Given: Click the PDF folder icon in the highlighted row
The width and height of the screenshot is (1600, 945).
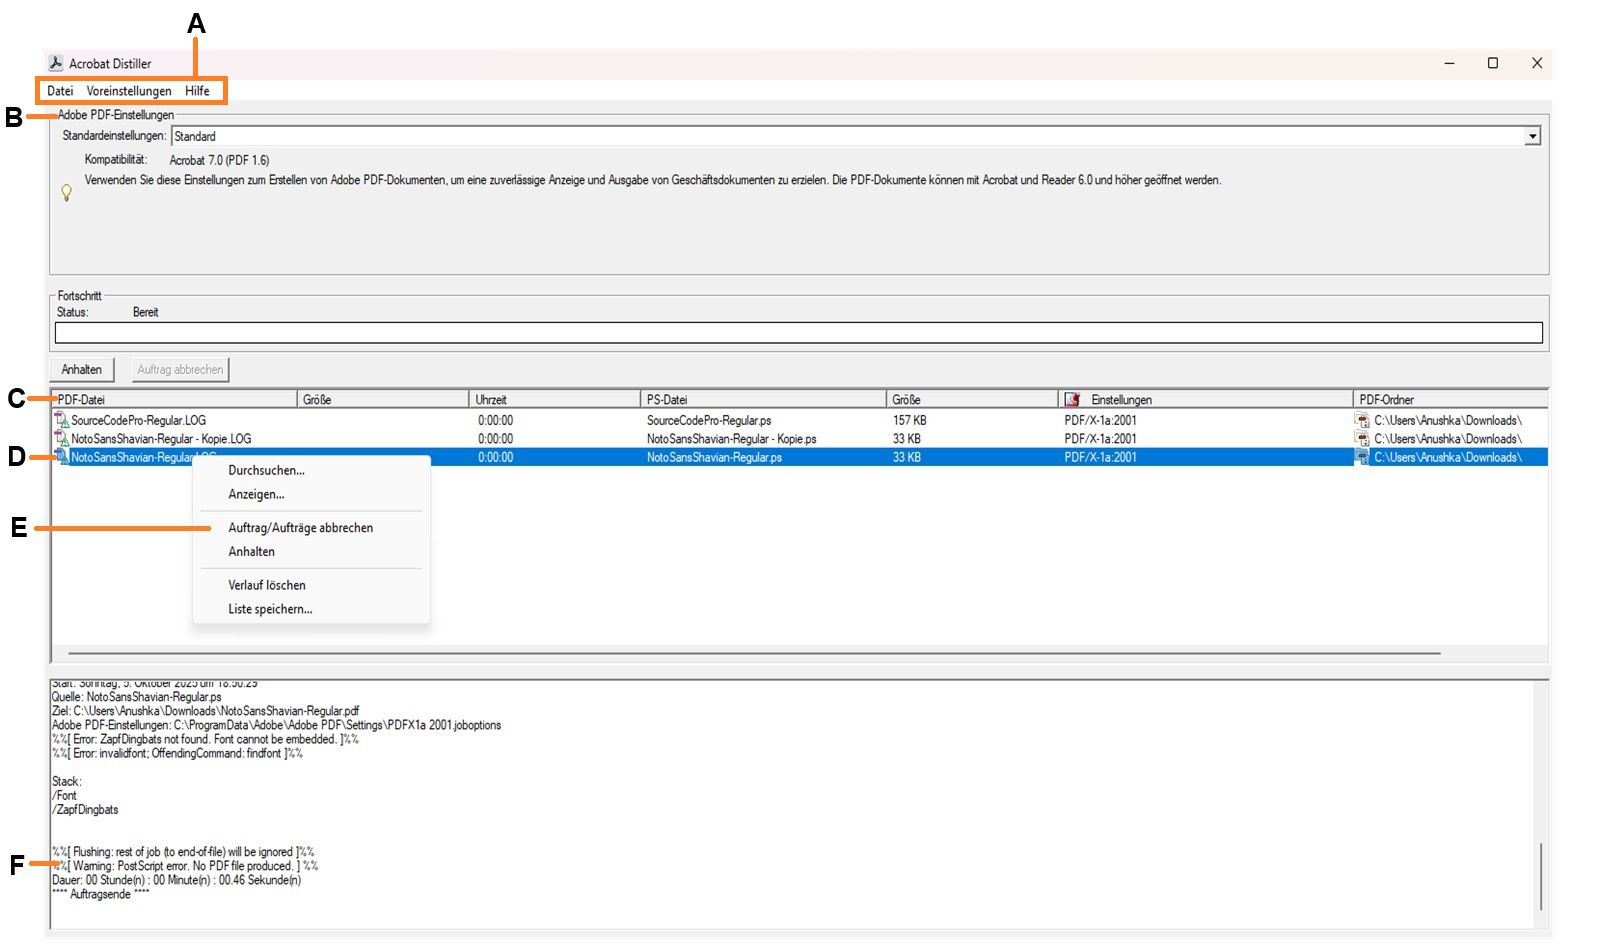Looking at the screenshot, I should pos(1362,457).
